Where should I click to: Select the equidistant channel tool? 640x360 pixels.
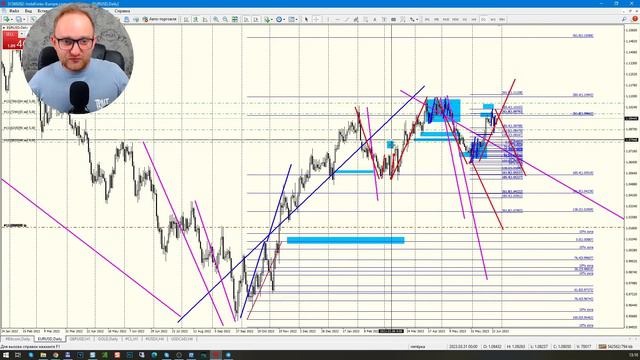(x=356, y=19)
